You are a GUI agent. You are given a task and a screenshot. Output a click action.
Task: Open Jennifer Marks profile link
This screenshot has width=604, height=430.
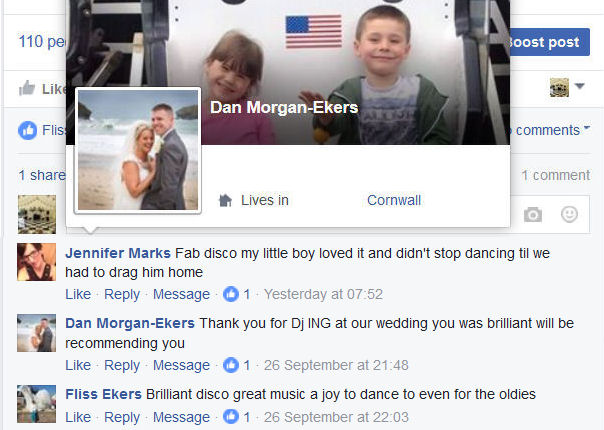pyautogui.click(x=118, y=253)
